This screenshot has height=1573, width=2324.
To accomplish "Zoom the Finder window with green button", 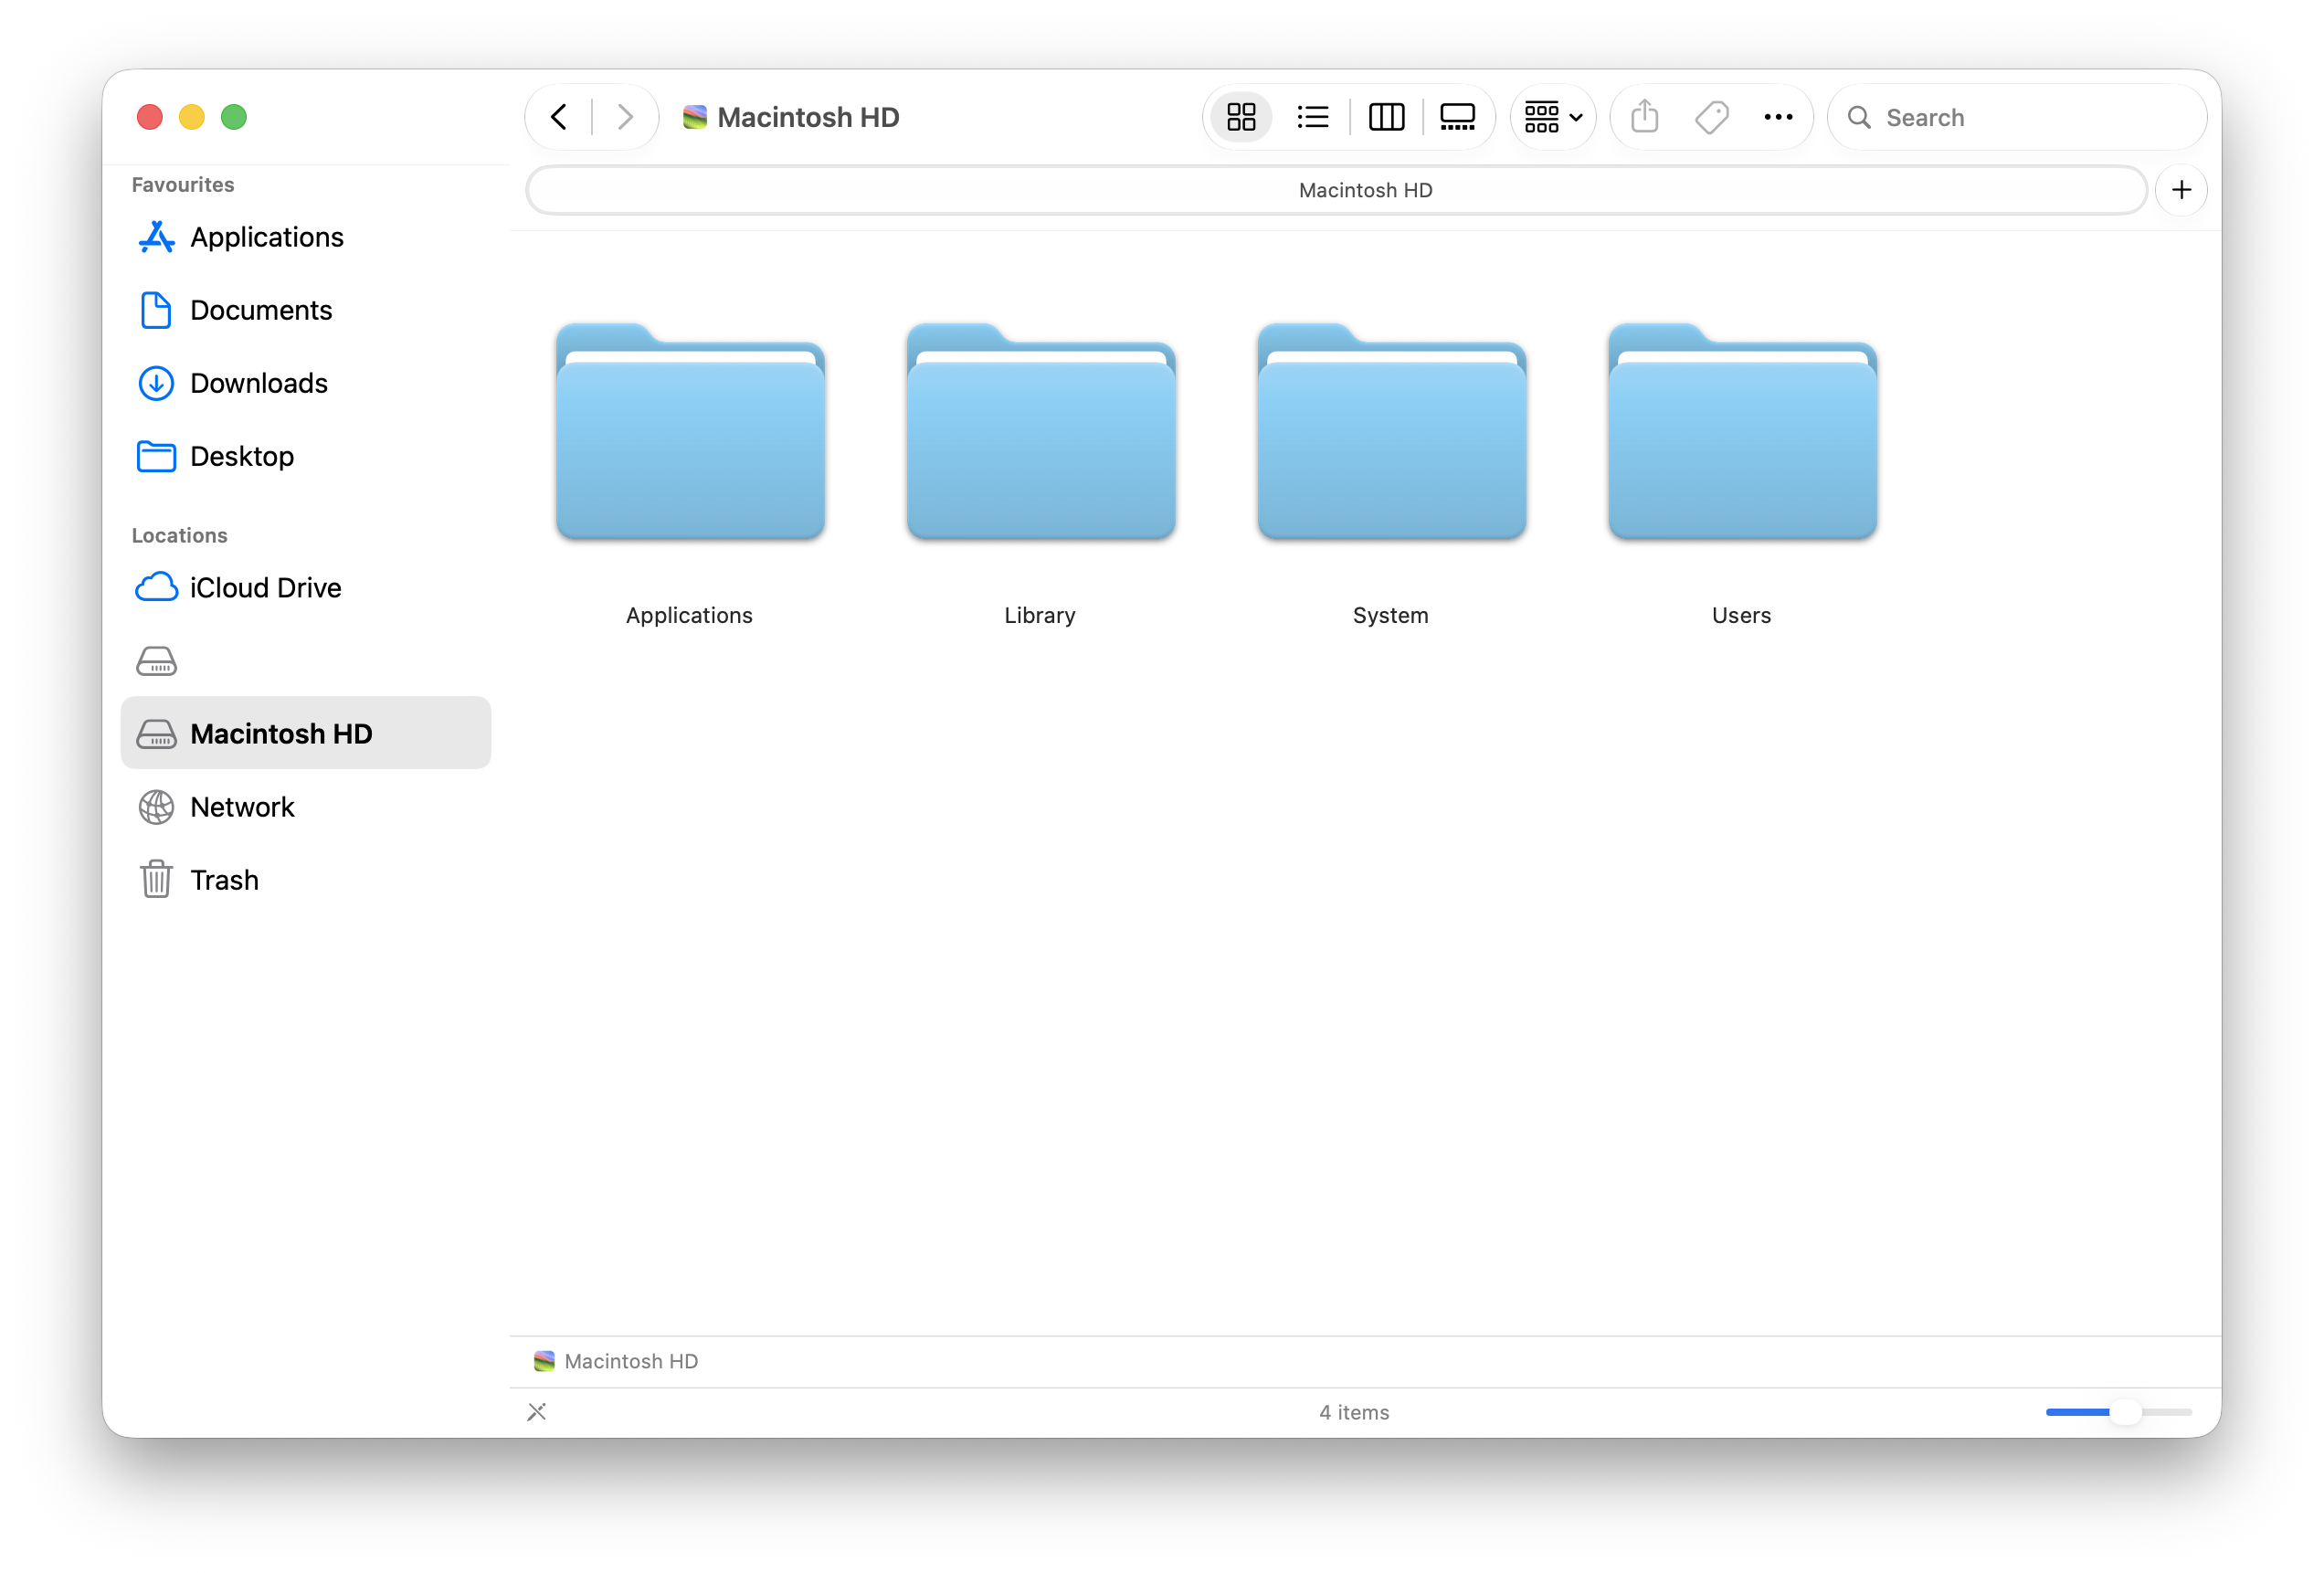I will coord(234,117).
